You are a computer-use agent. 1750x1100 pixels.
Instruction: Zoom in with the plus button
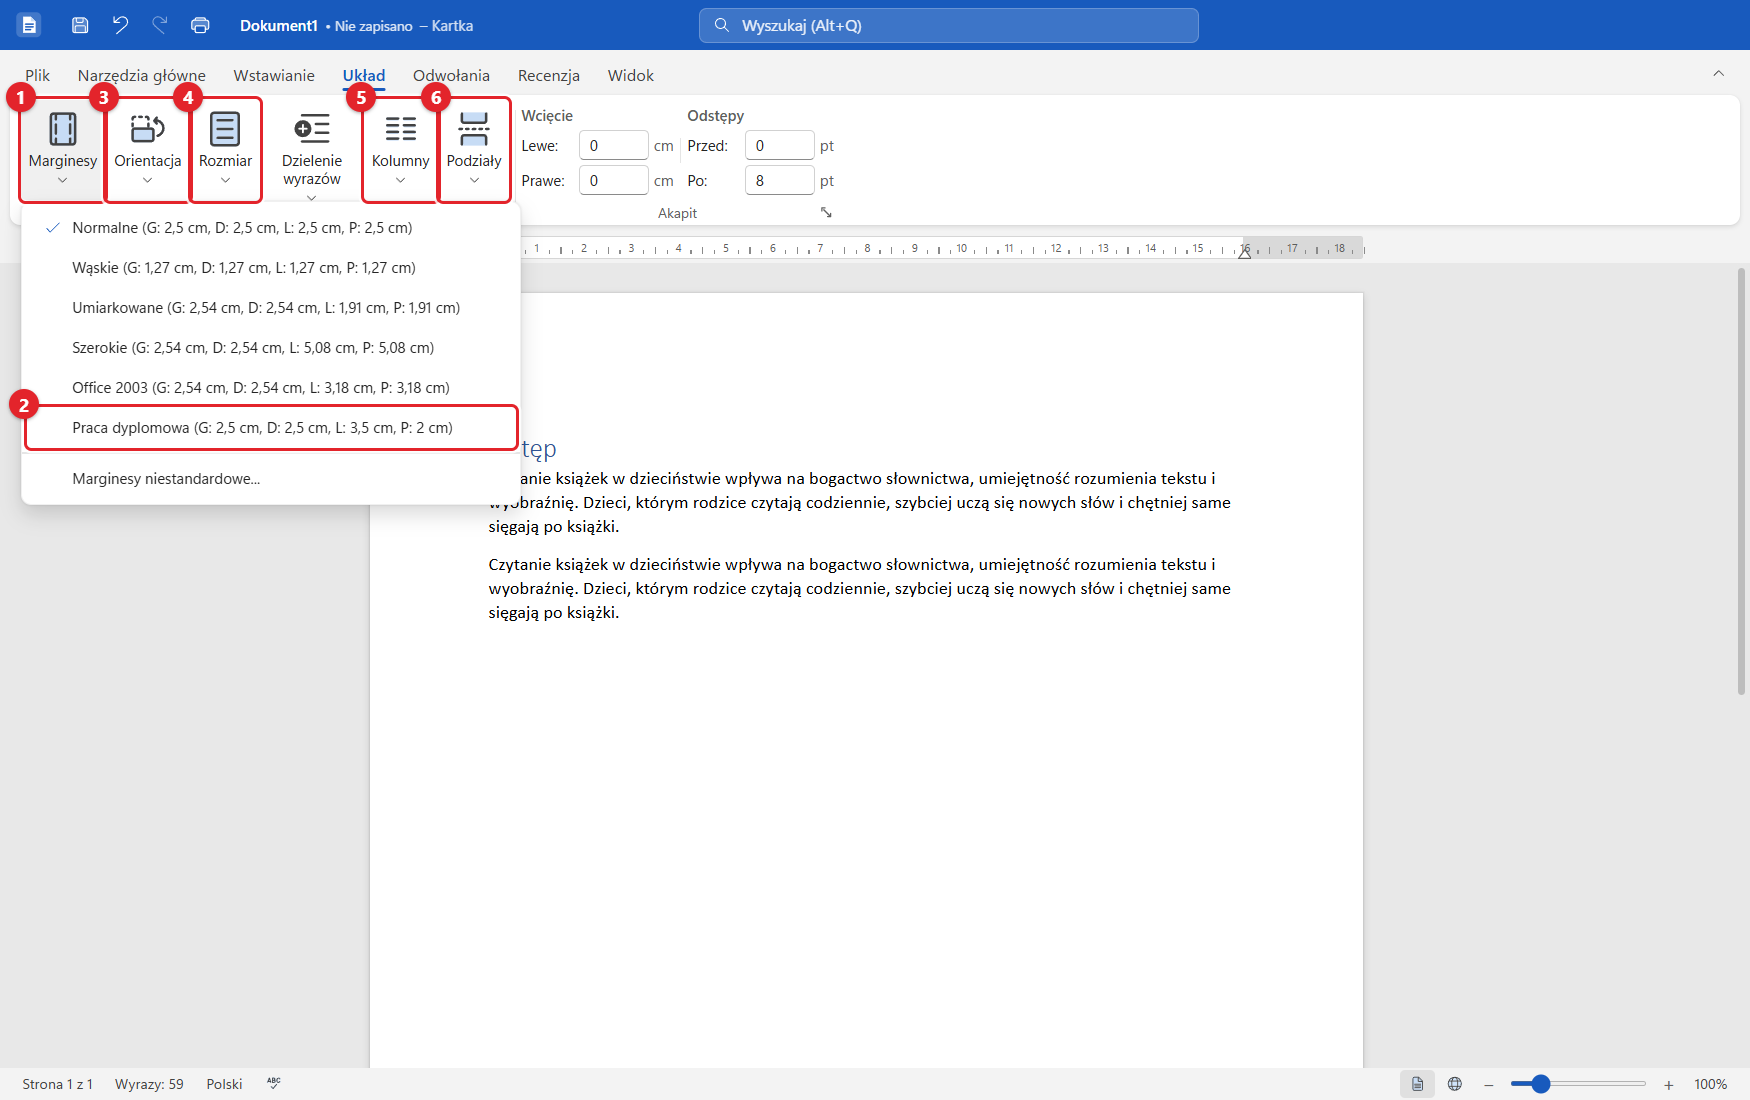pyautogui.click(x=1668, y=1085)
